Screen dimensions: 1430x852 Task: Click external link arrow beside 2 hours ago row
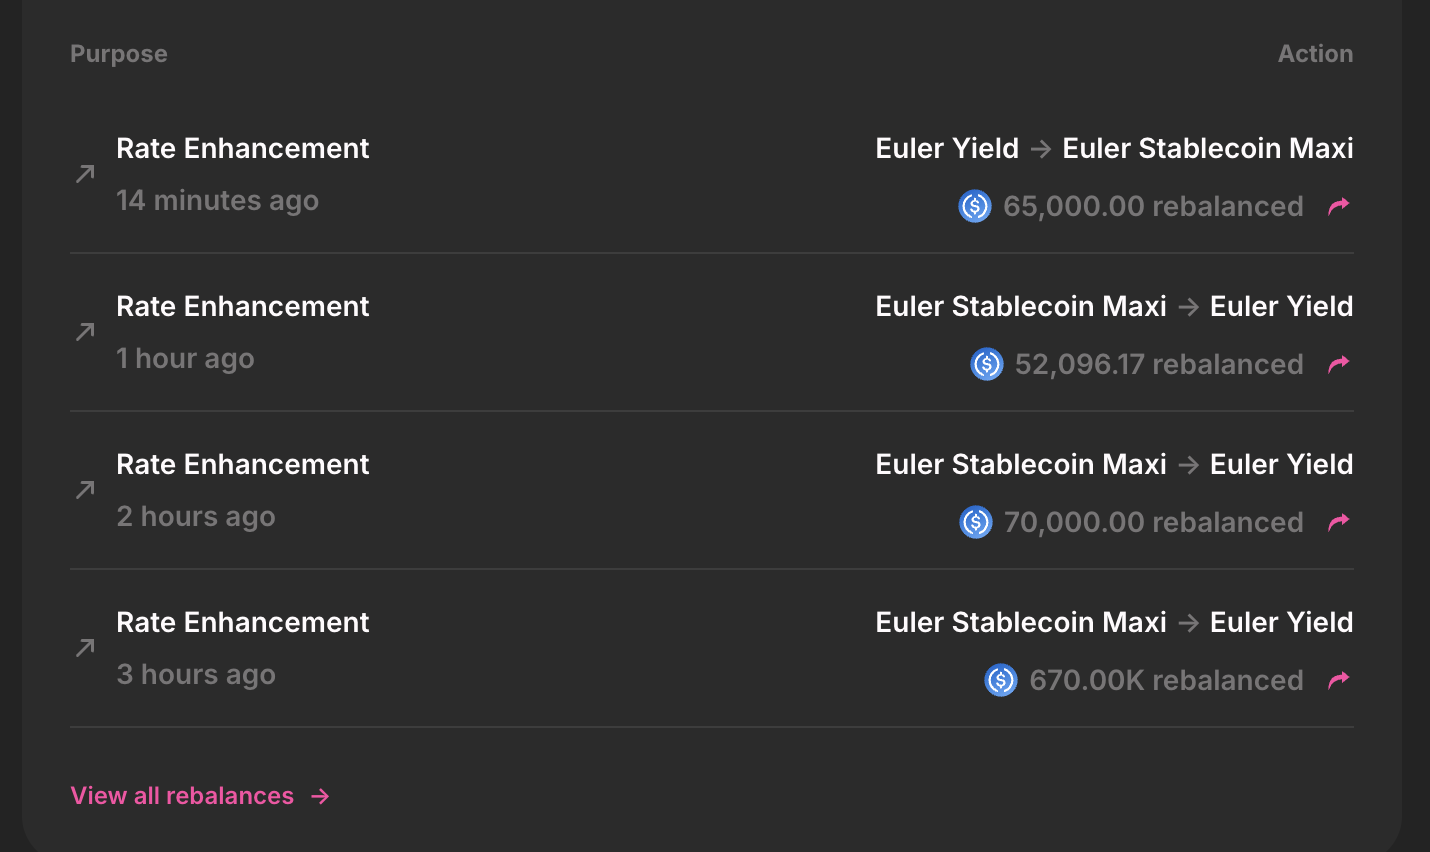click(x=85, y=490)
